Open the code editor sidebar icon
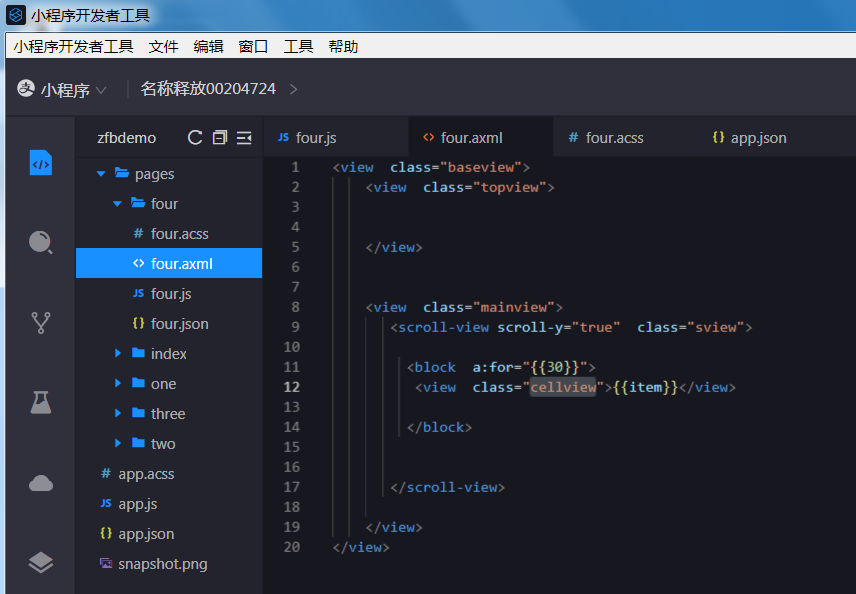 [x=40, y=163]
